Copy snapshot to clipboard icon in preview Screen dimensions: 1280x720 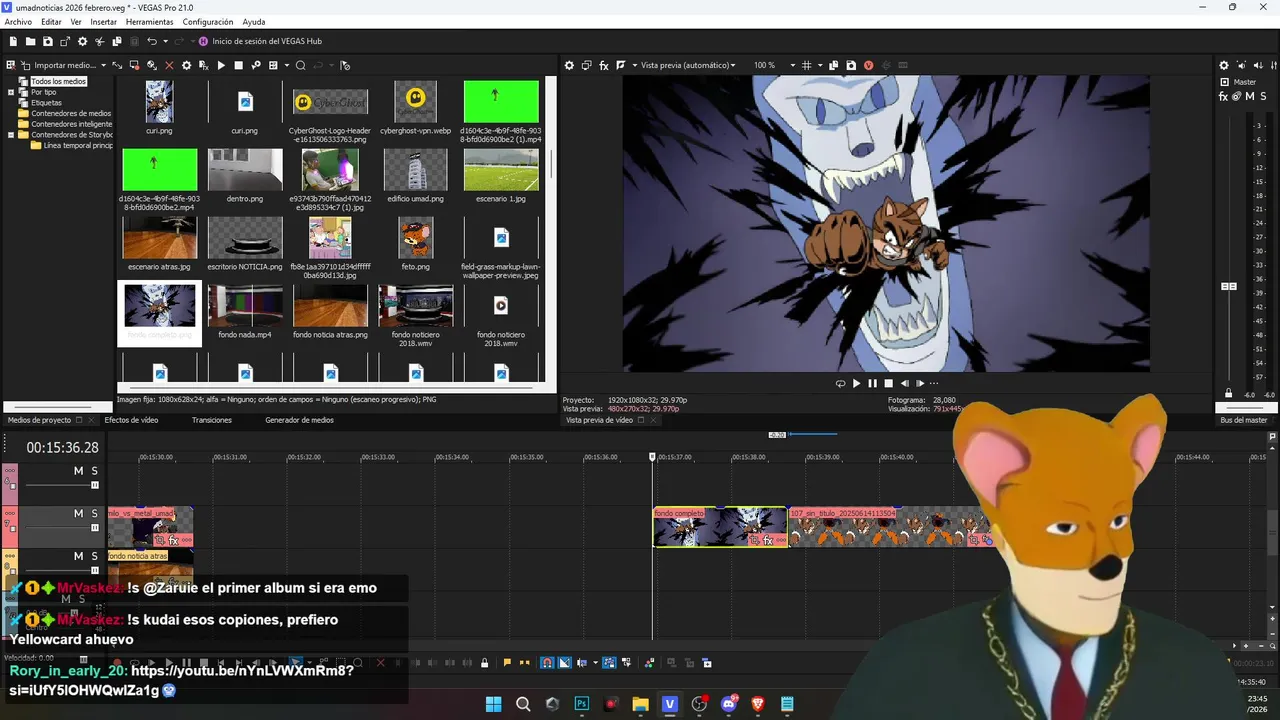click(834, 65)
